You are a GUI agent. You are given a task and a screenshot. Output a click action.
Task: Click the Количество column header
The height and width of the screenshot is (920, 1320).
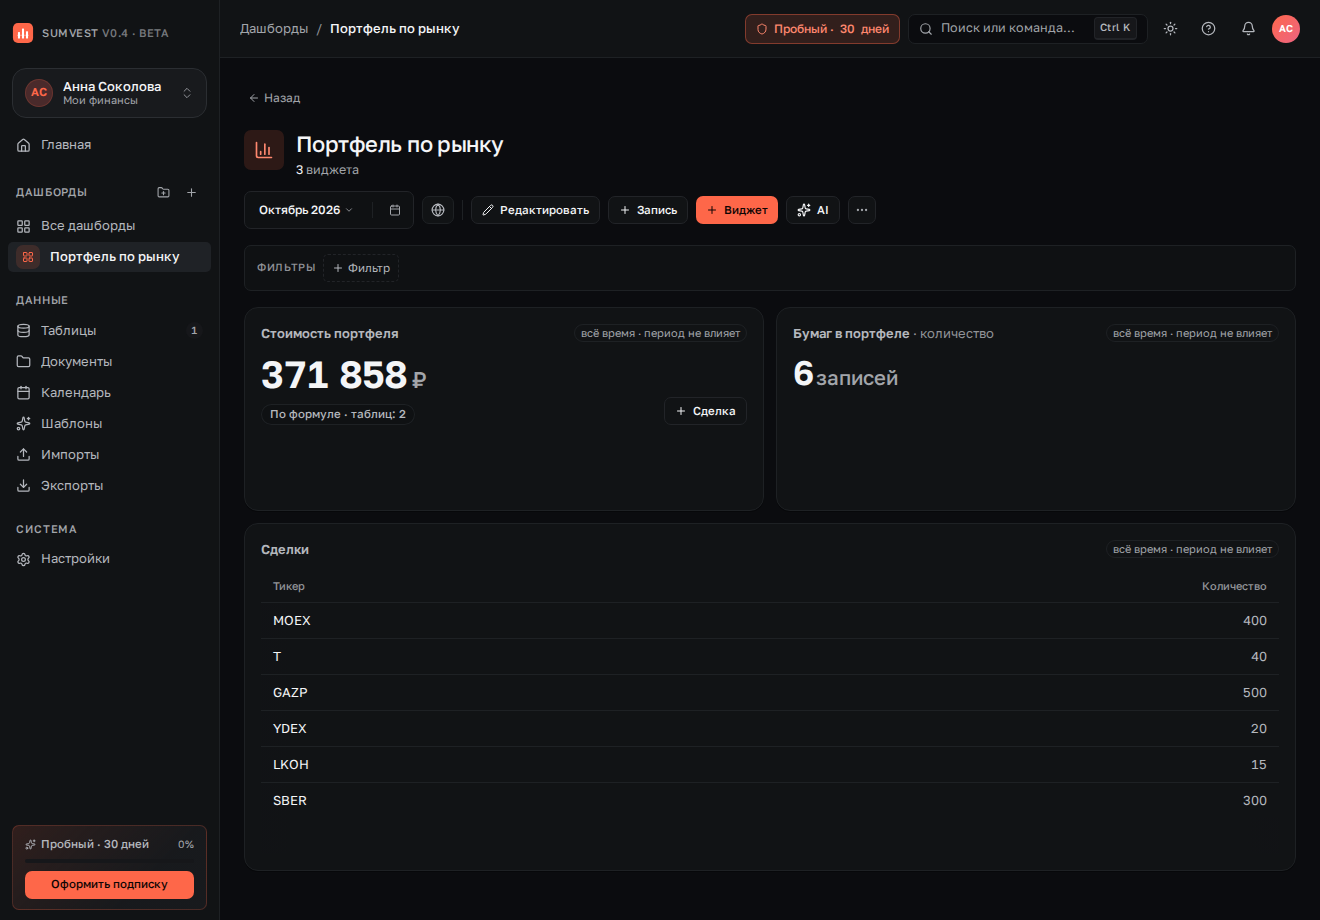1234,586
